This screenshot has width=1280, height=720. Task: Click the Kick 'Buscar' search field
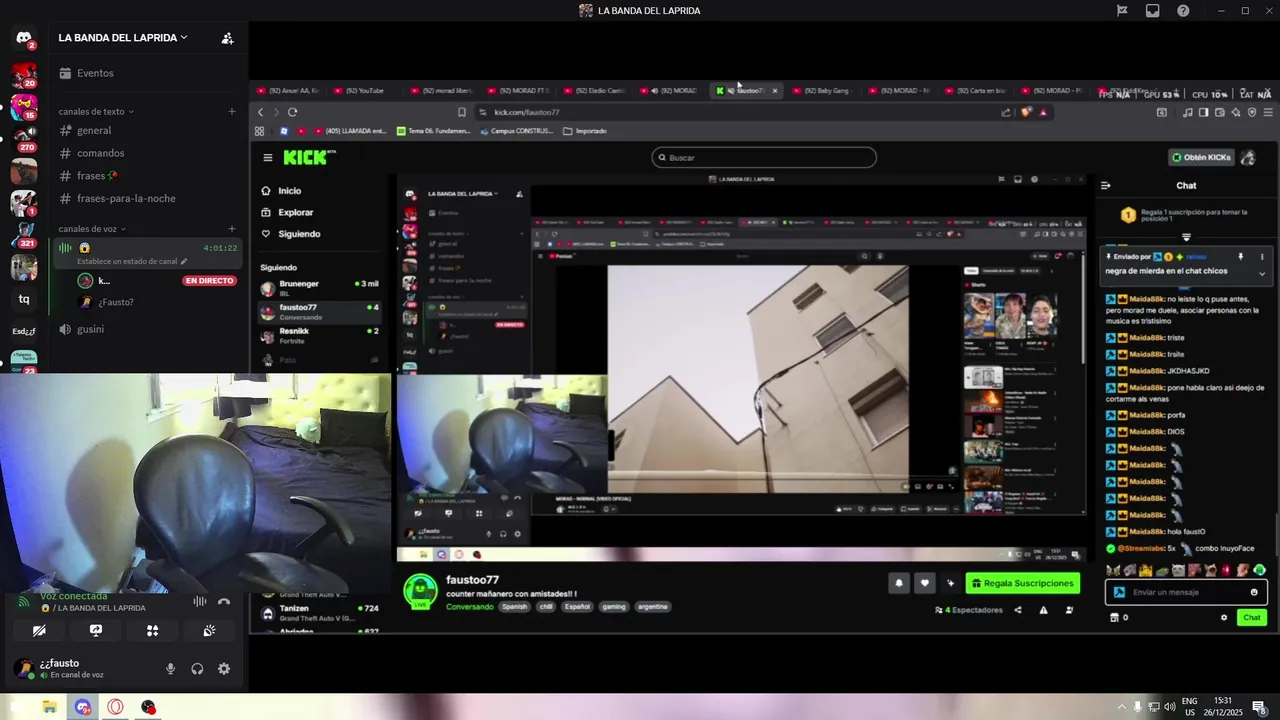[x=764, y=157]
